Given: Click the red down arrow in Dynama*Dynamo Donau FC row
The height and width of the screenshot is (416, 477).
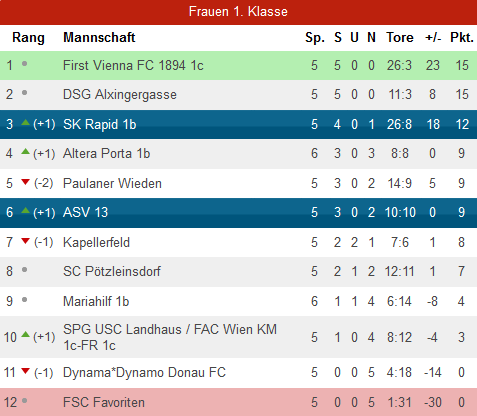Looking at the screenshot, I should [x=25, y=371].
